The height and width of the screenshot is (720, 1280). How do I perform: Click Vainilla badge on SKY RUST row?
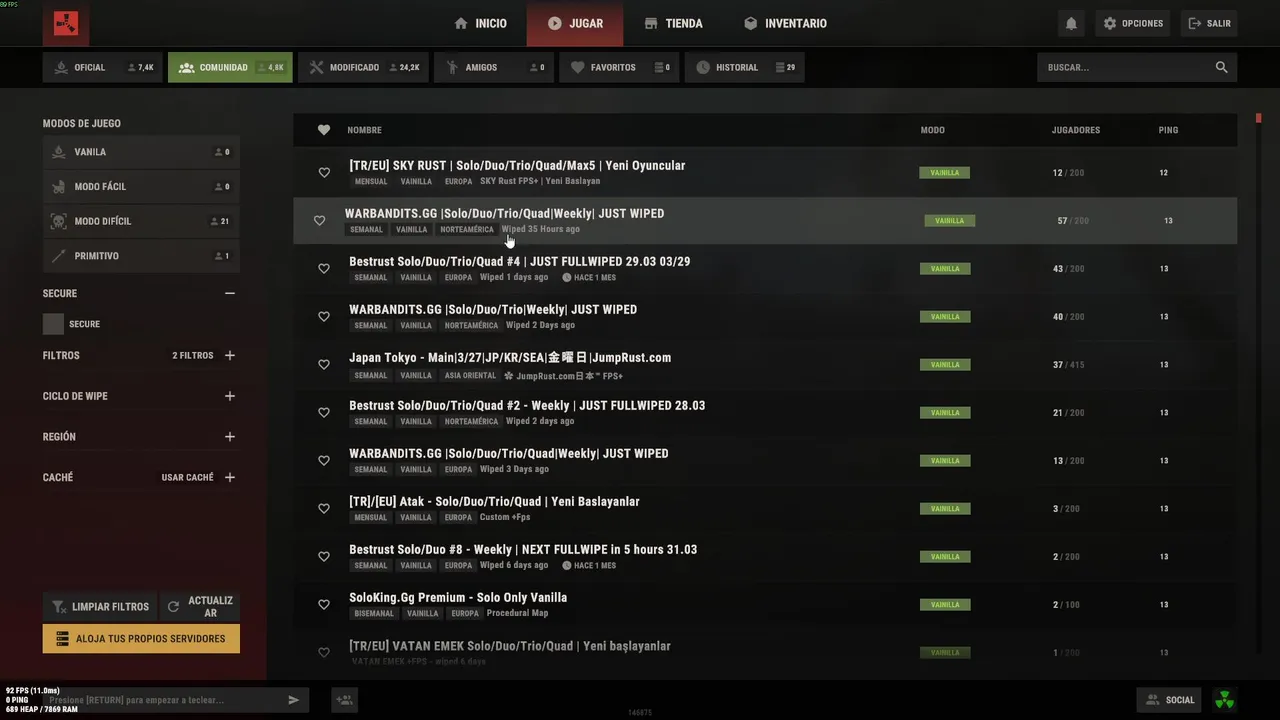tap(945, 173)
